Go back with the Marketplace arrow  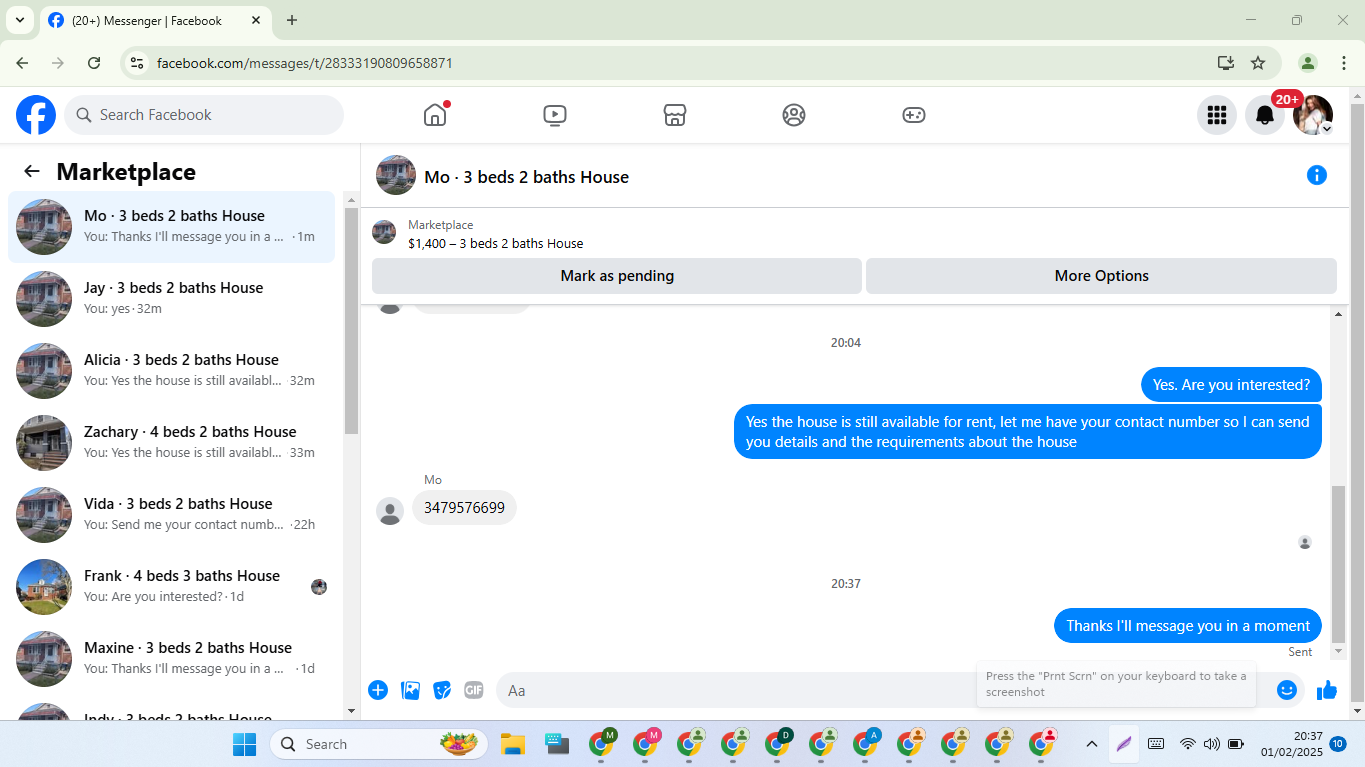tap(32, 171)
